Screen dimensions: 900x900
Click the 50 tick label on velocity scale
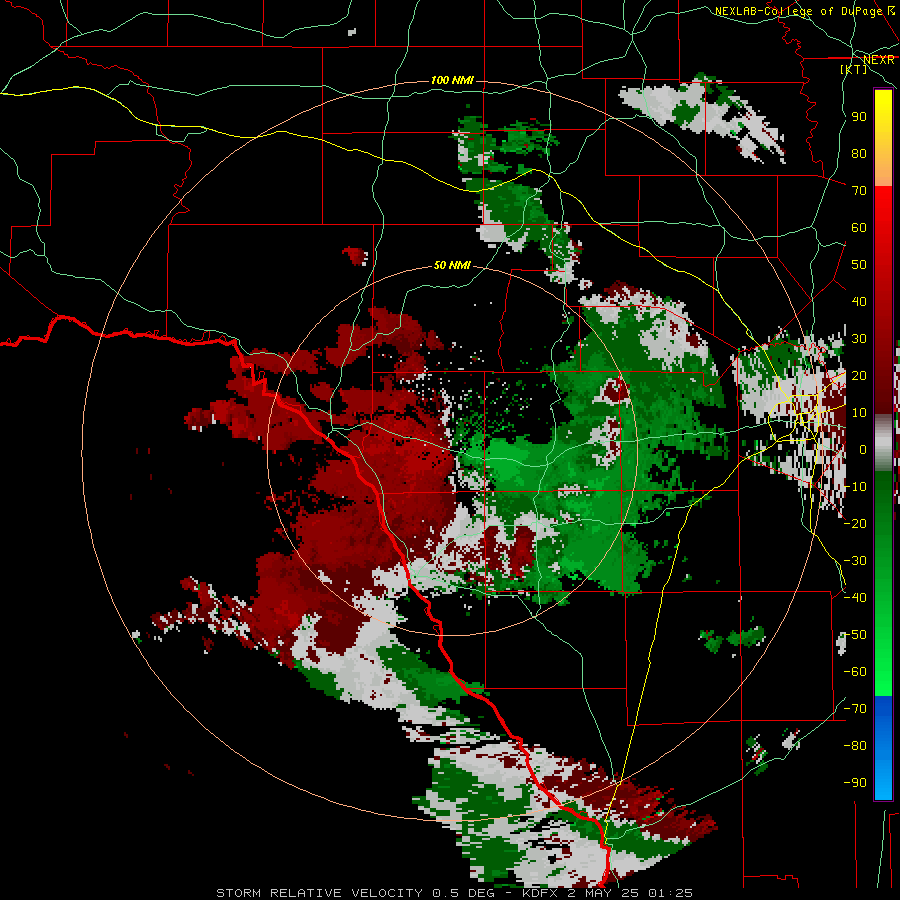[859, 265]
